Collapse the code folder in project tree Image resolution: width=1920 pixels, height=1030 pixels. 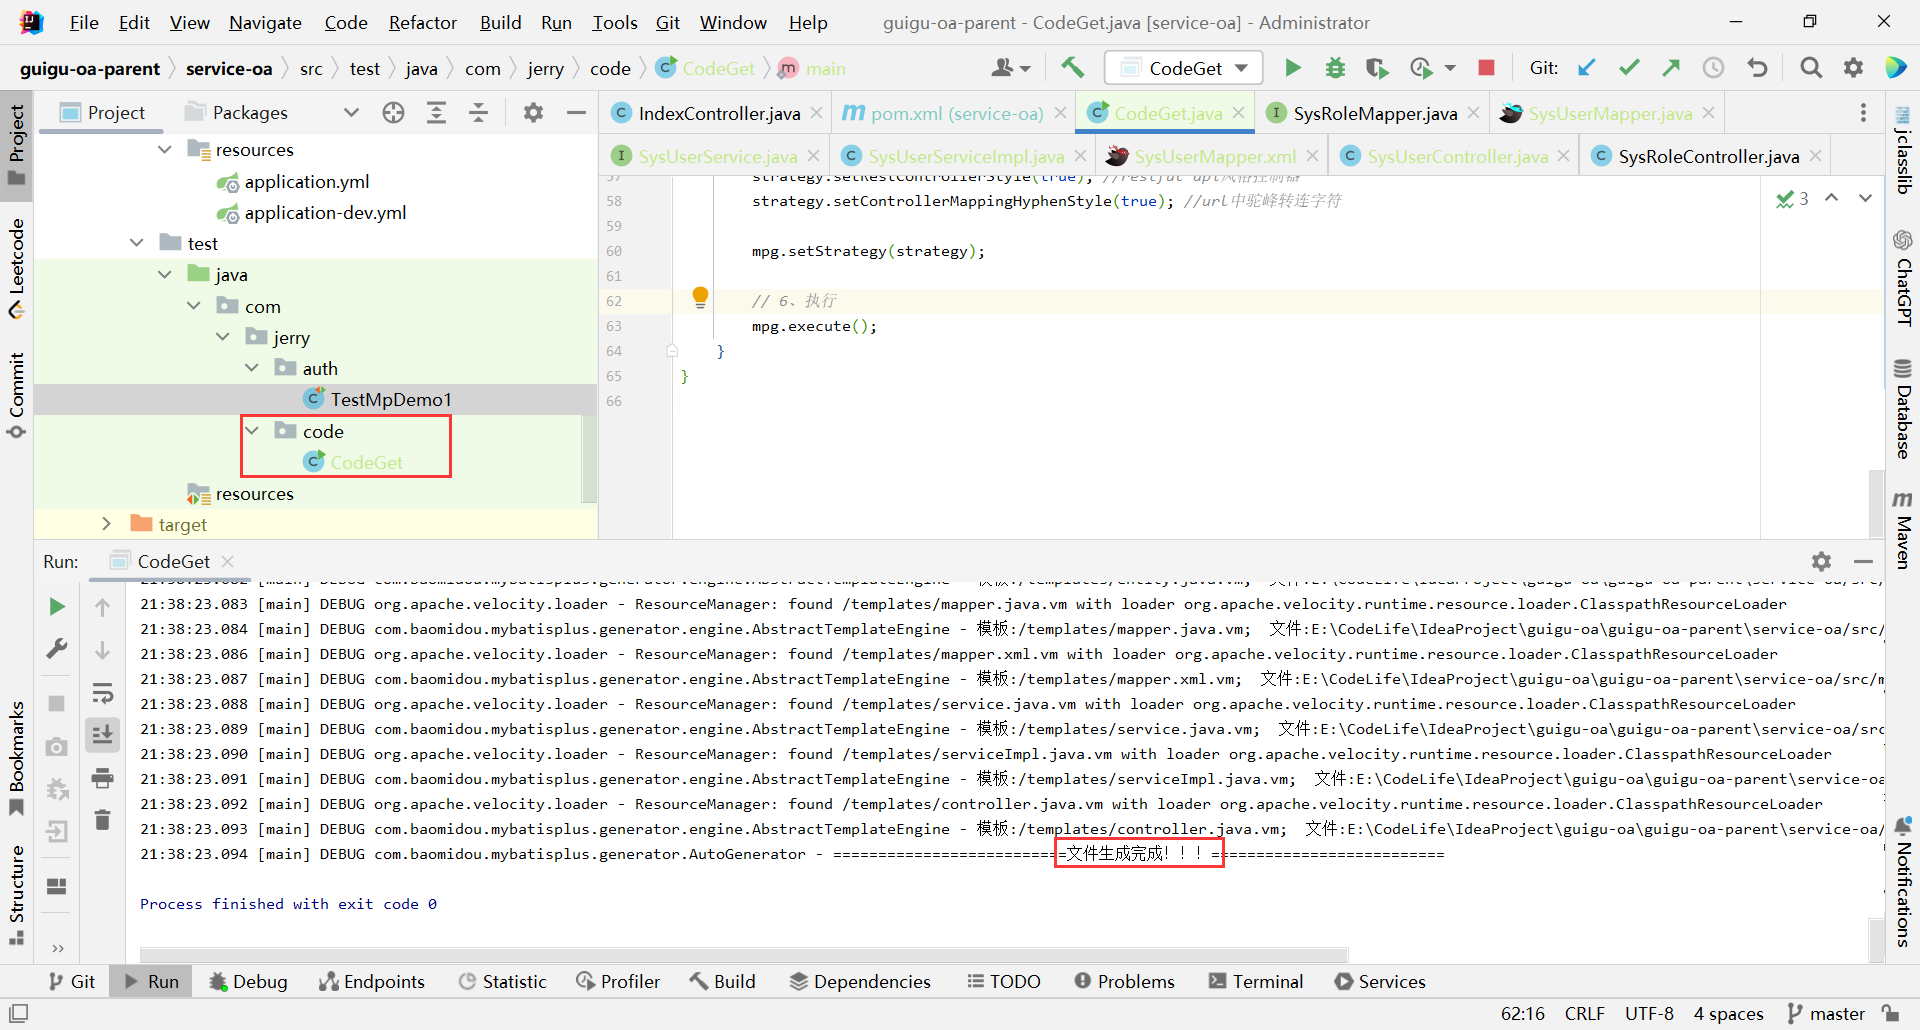click(x=253, y=431)
